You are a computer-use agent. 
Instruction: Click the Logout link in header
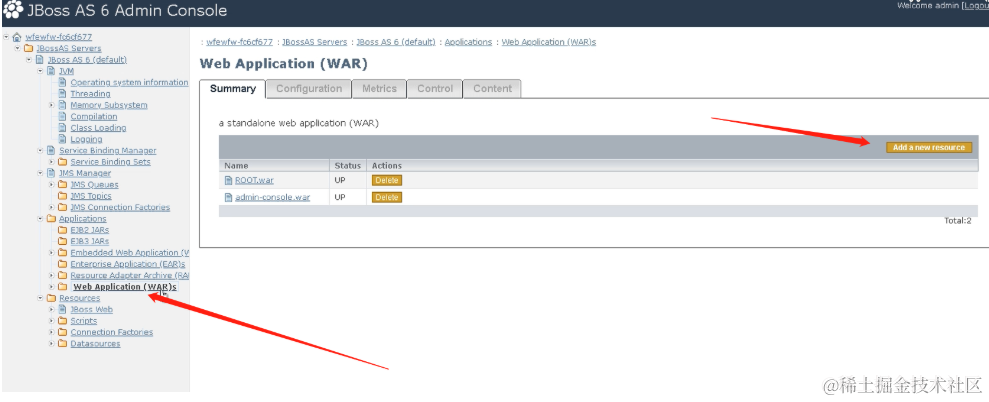click(x=975, y=6)
